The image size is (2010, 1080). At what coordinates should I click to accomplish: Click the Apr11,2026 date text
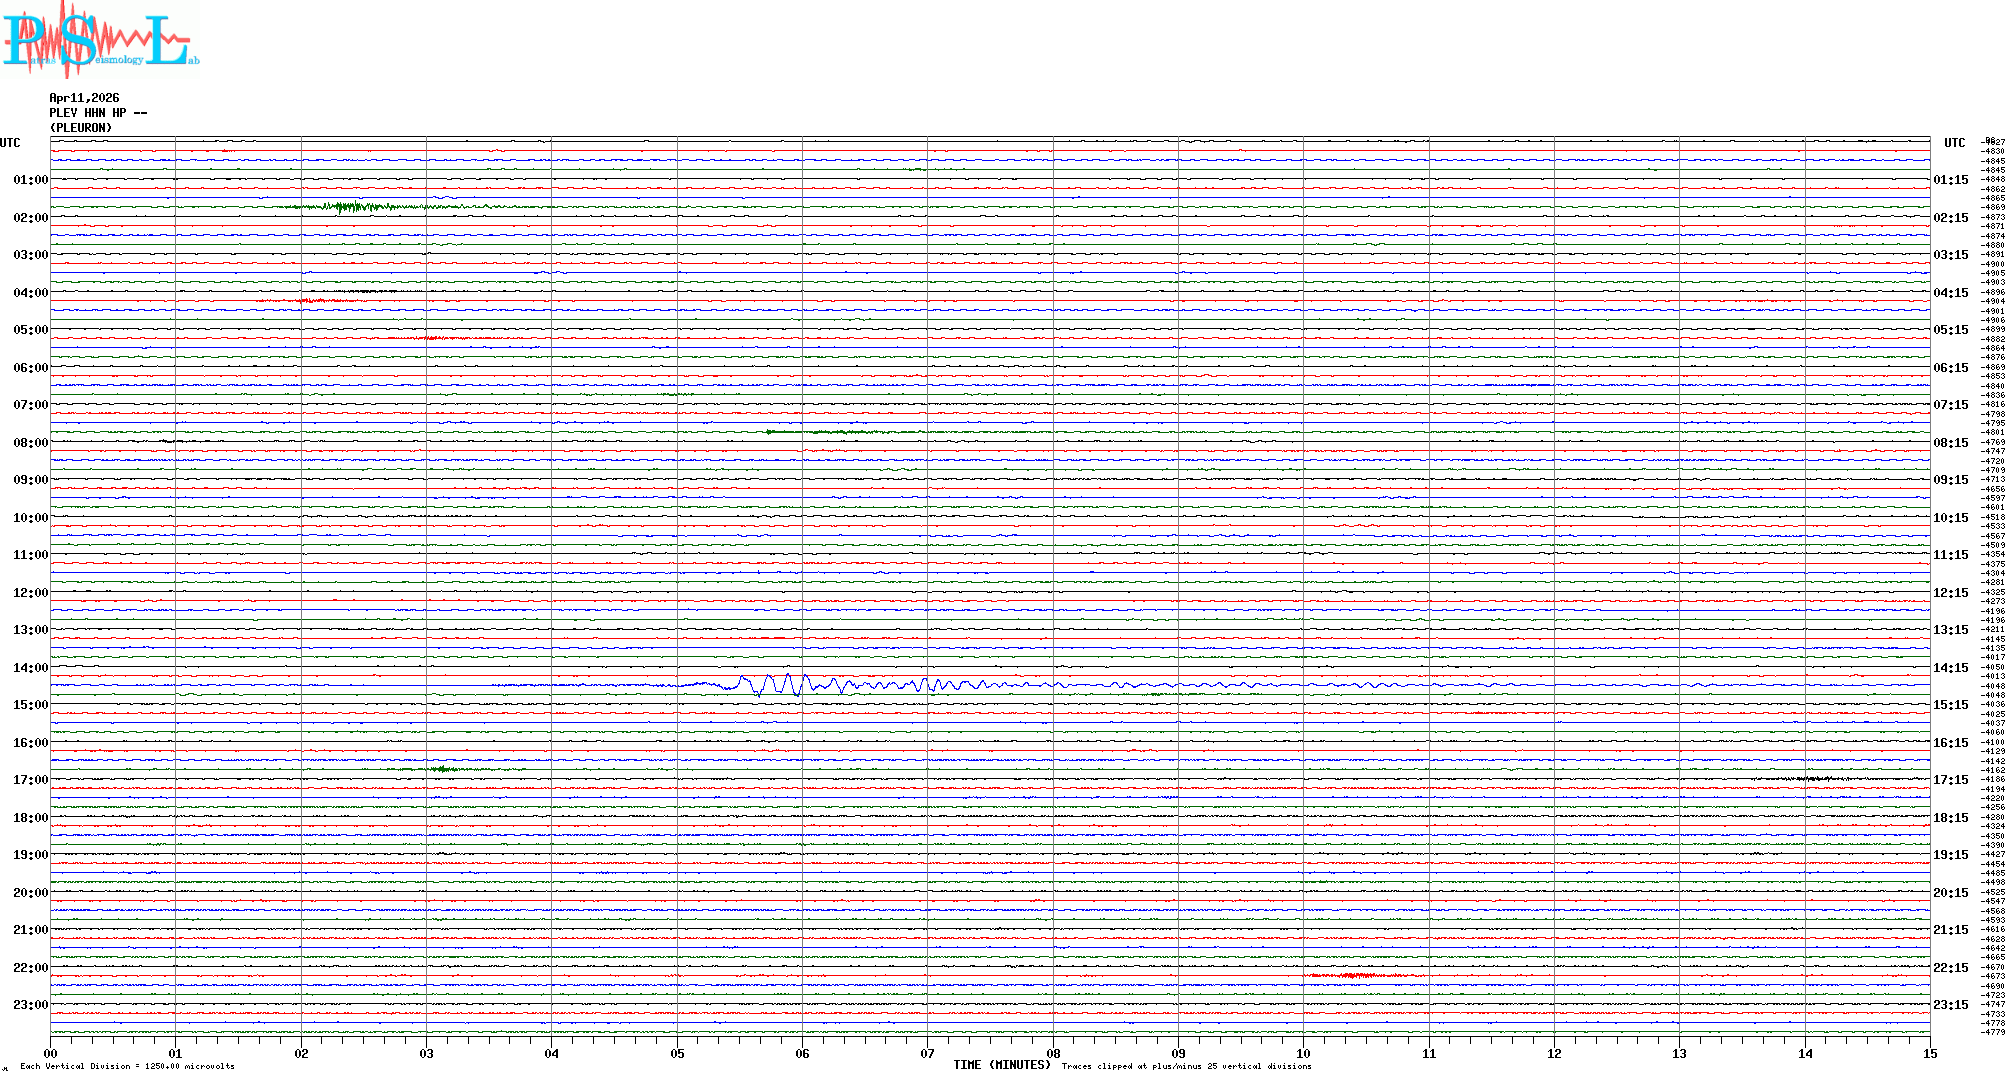(84, 98)
